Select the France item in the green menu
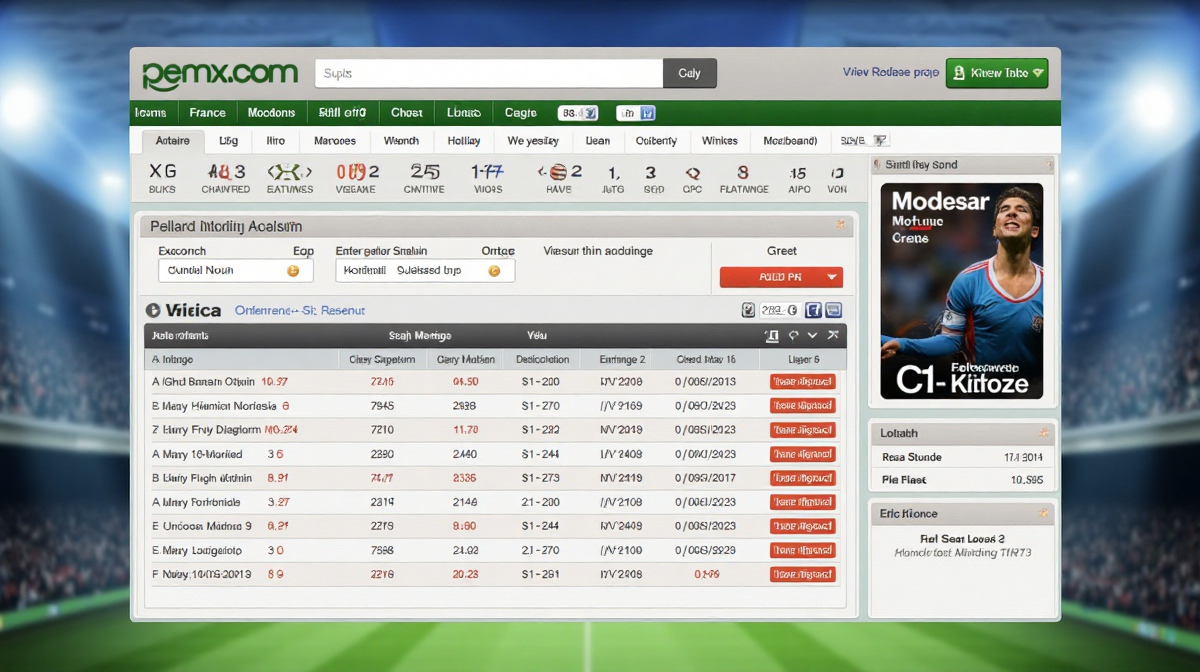The image size is (1200, 672). (x=207, y=113)
